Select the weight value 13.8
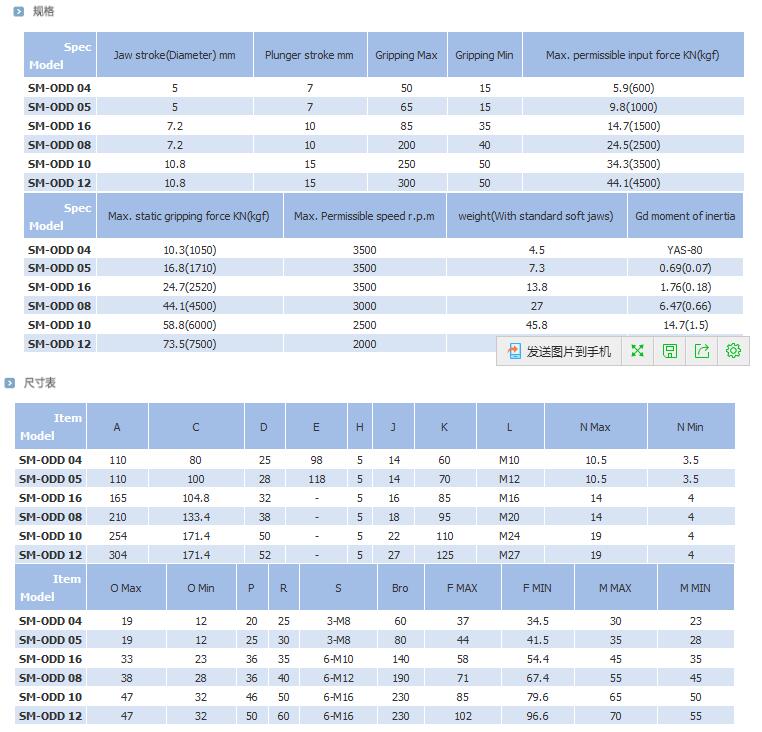 537,287
